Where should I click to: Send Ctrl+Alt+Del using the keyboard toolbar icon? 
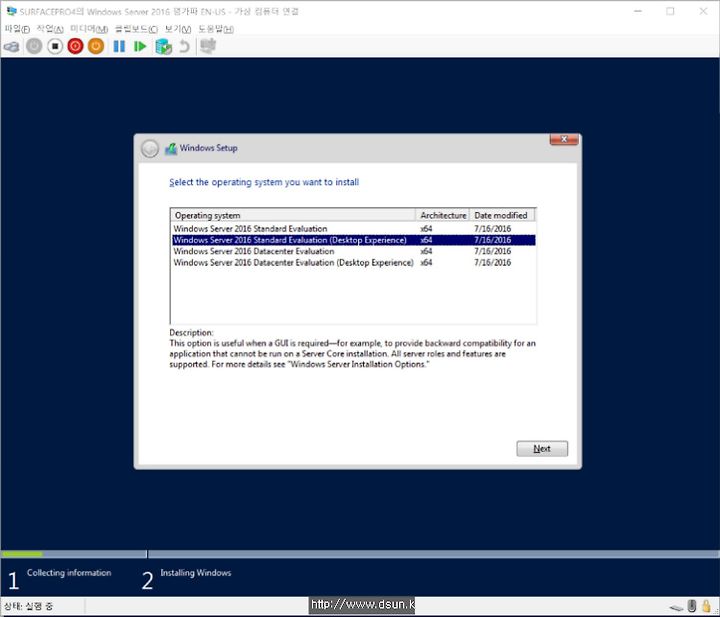tap(11, 46)
